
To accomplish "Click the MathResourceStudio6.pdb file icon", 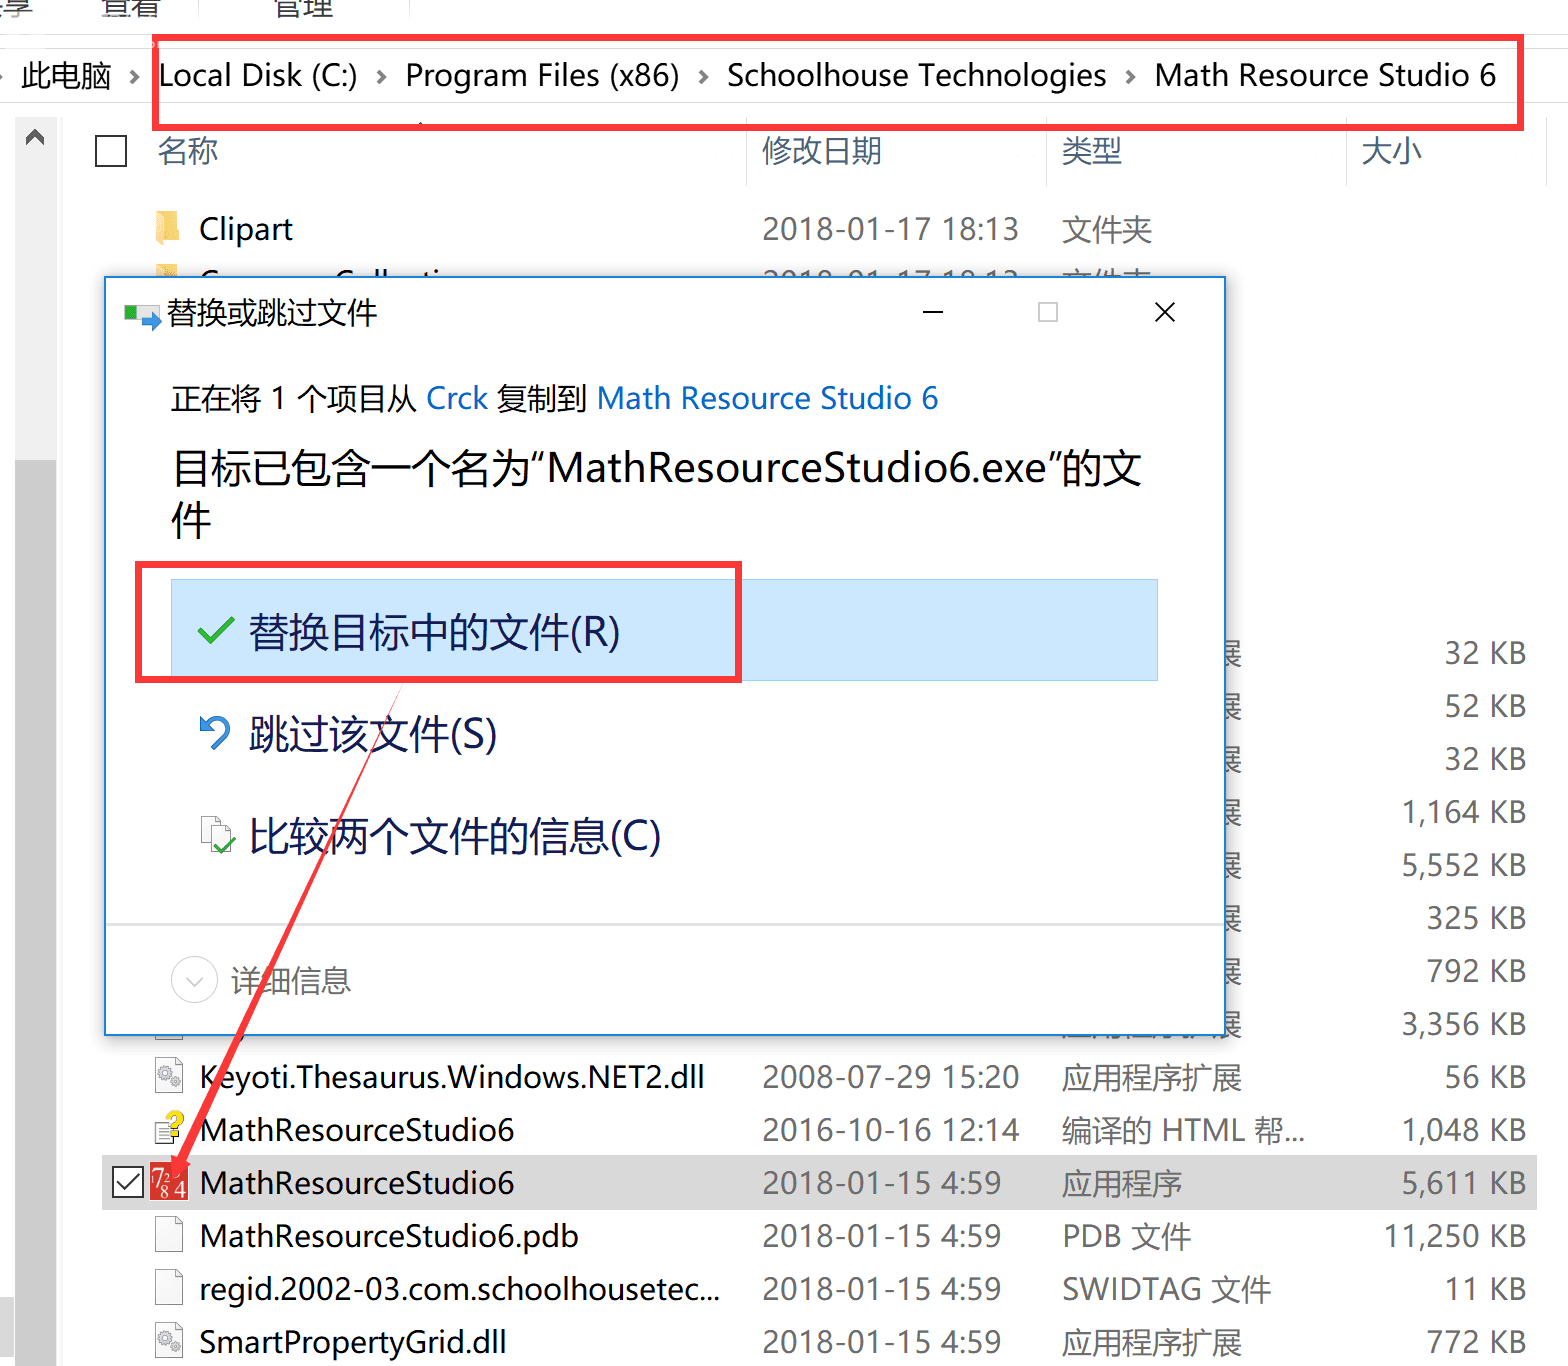I will point(169,1235).
